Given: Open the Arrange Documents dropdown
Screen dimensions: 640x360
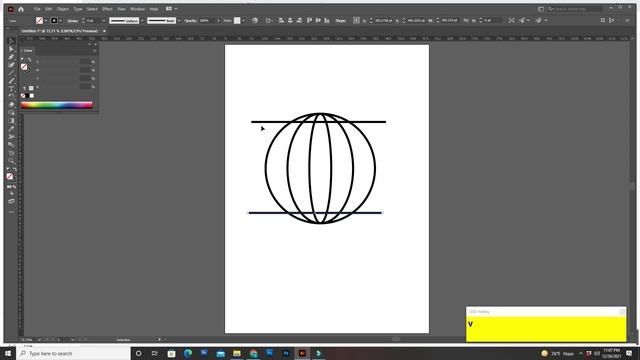Looking at the screenshot, I should point(171,9).
